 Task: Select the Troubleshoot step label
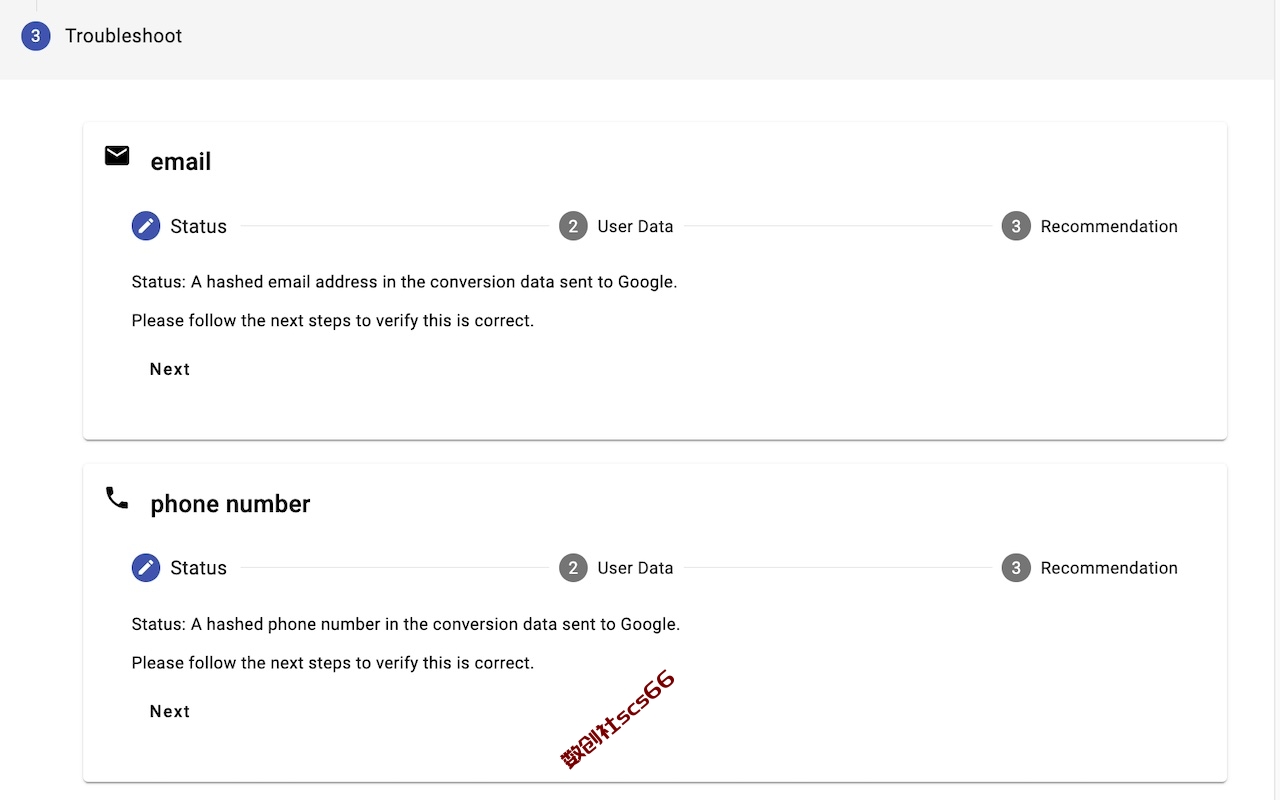point(123,36)
